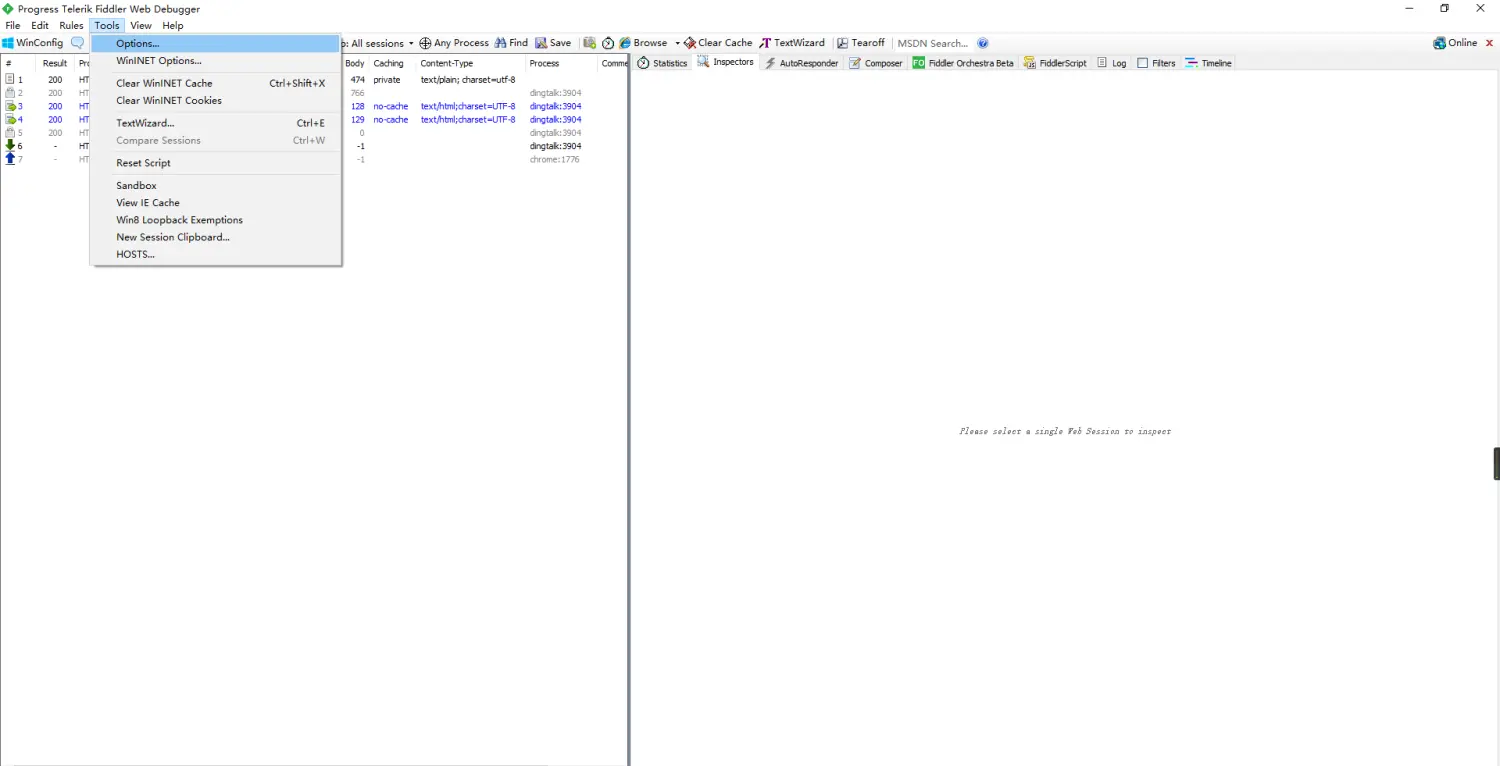The width and height of the screenshot is (1500, 766).
Task: Click the Tearoff toolbar button
Action: 861,43
